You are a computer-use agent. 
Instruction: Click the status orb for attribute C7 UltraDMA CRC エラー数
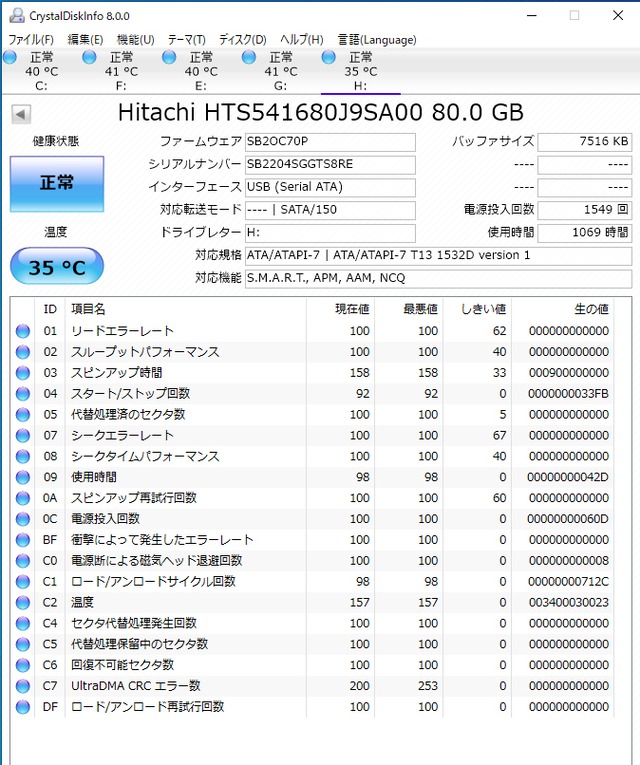pyautogui.click(x=22, y=686)
